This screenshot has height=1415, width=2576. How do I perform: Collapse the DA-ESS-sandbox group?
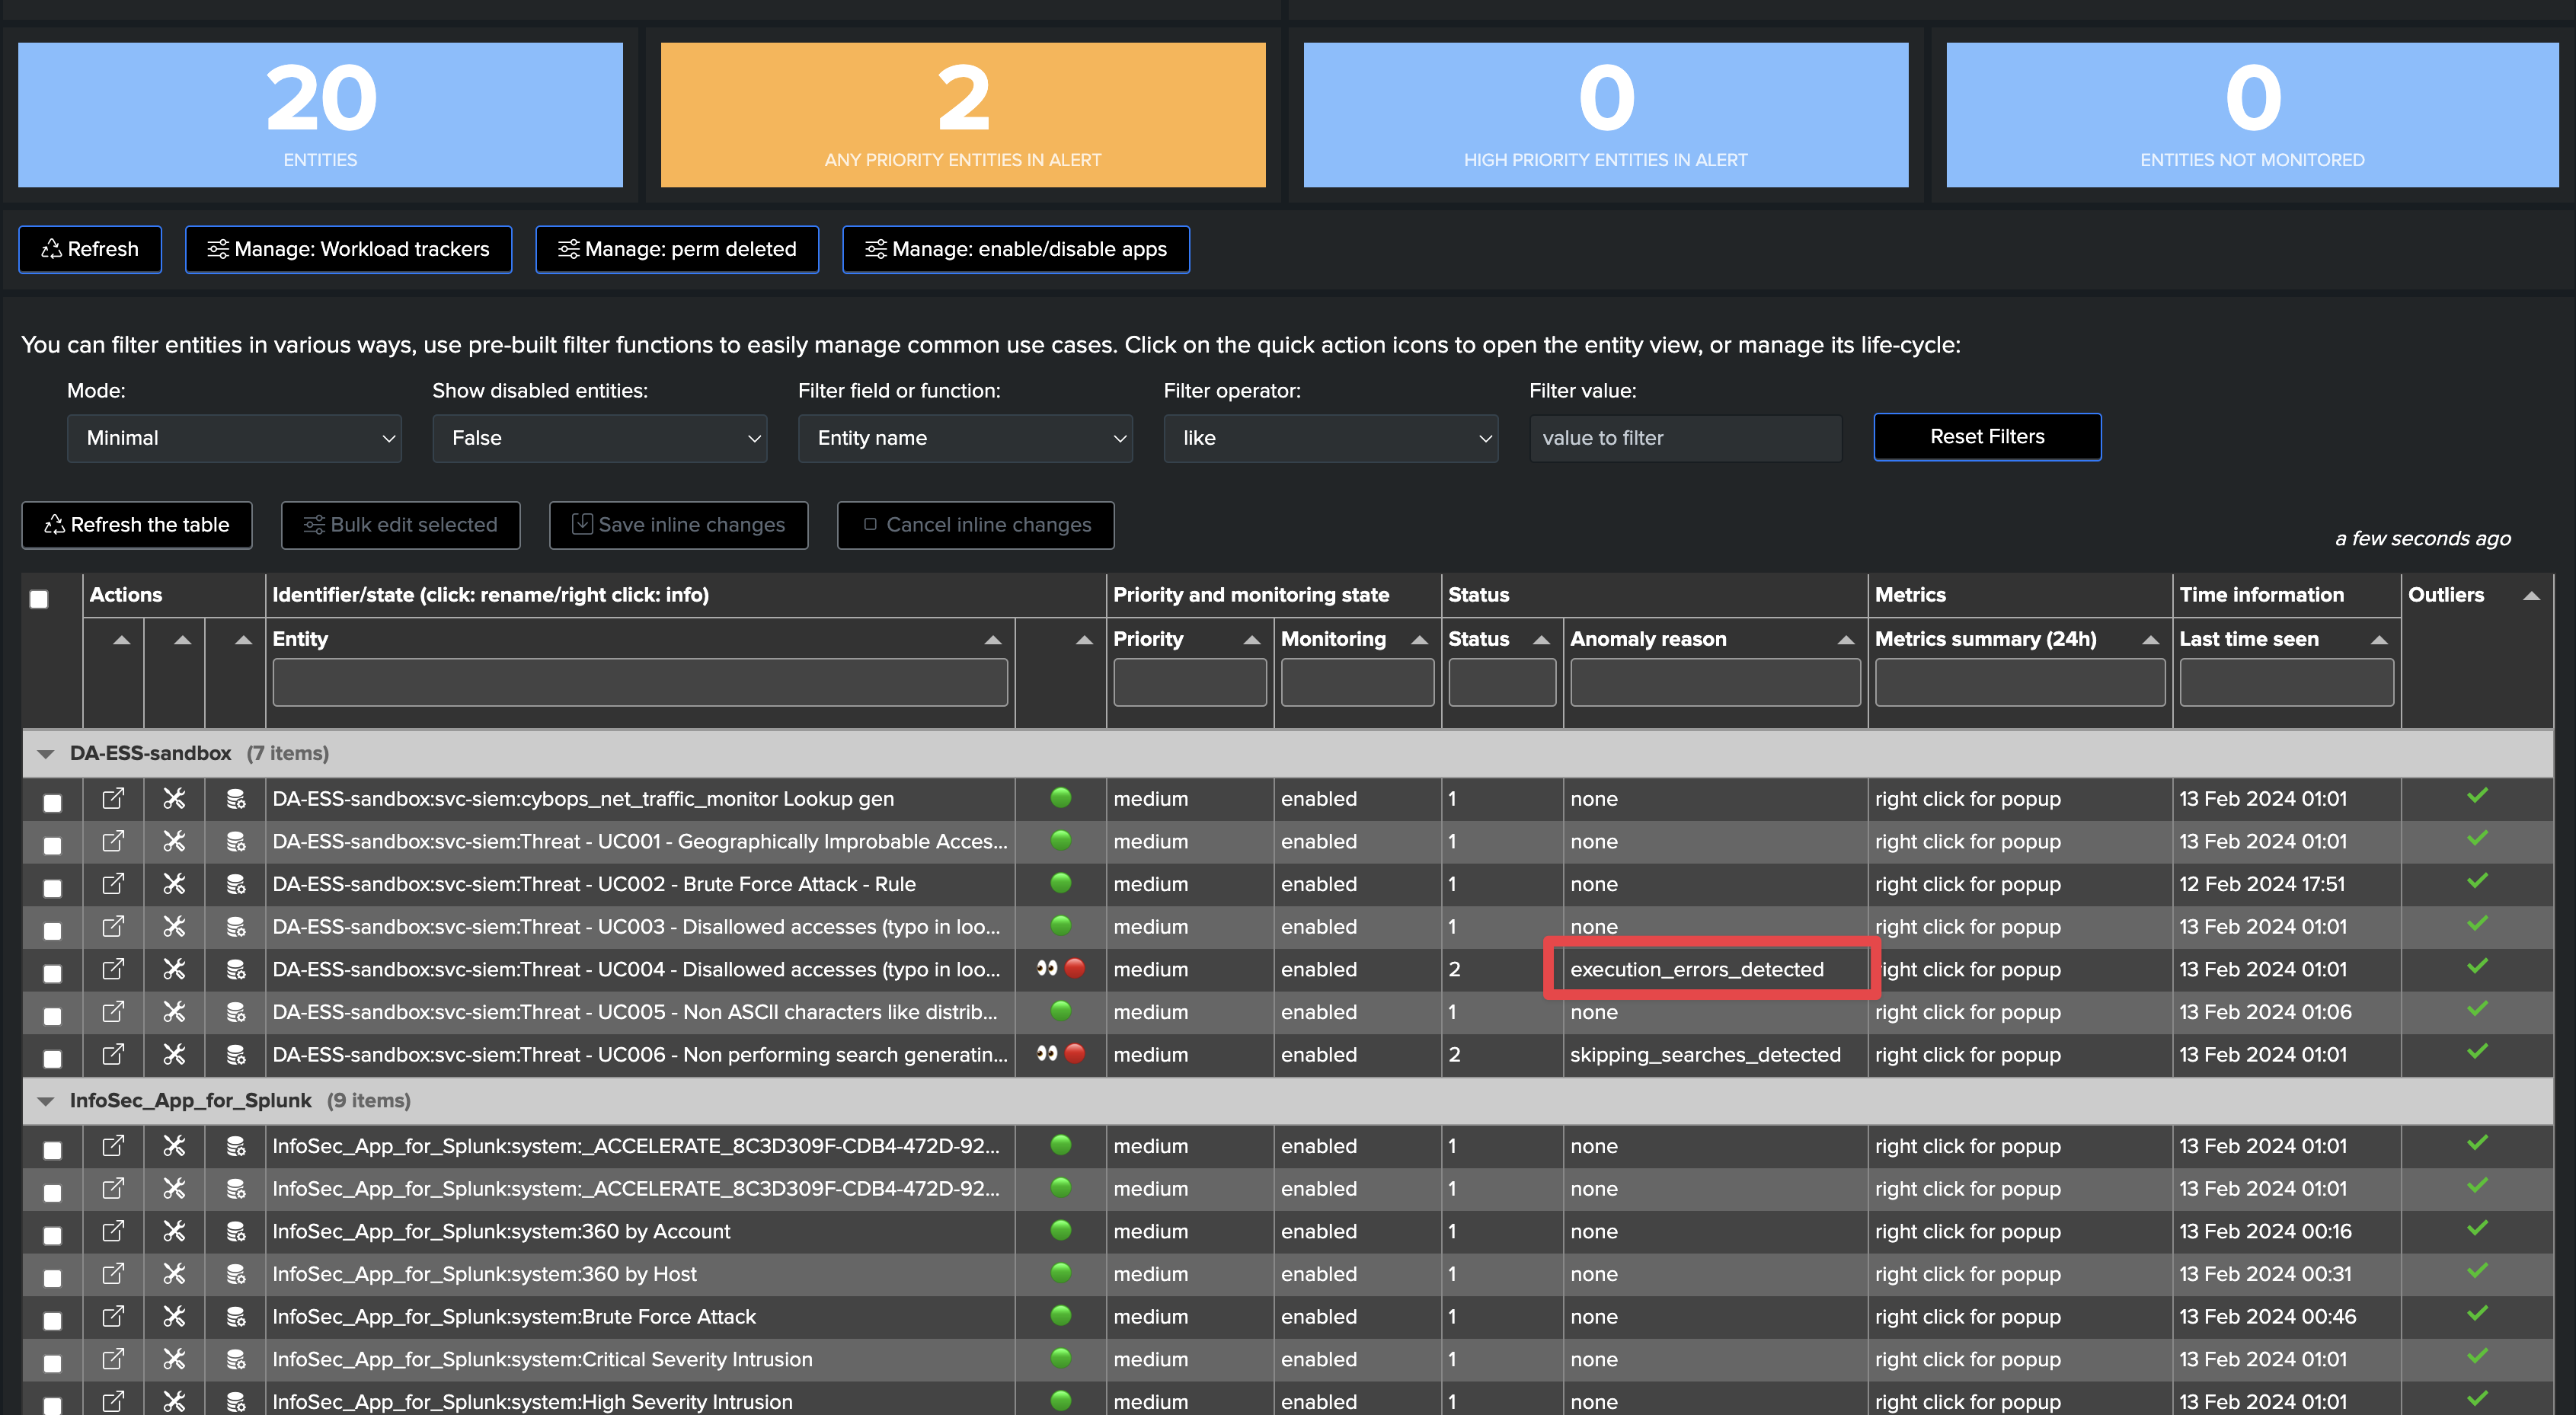point(45,753)
